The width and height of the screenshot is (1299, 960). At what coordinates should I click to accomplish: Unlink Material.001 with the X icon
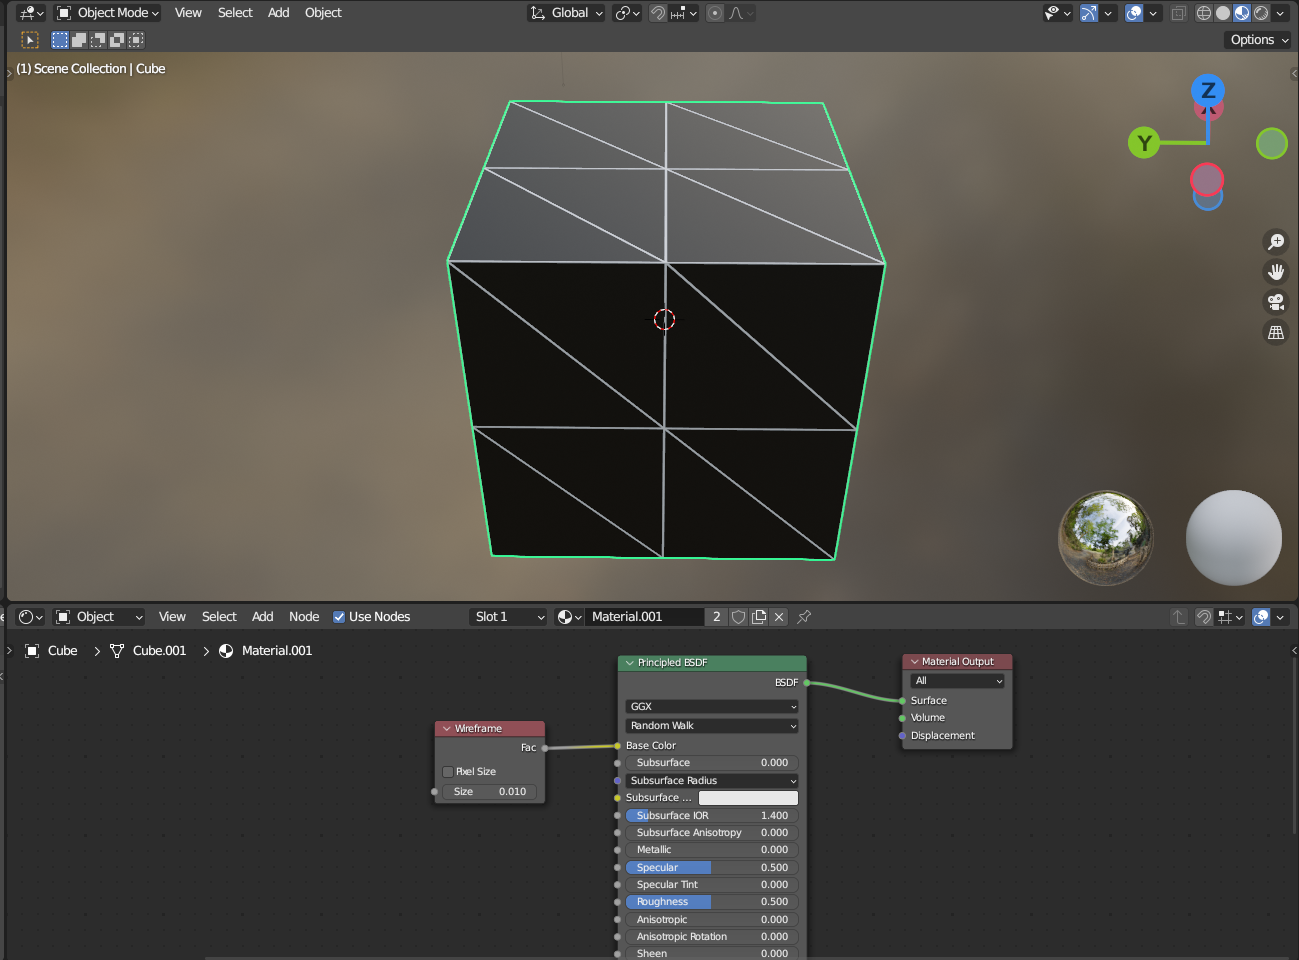click(x=779, y=617)
